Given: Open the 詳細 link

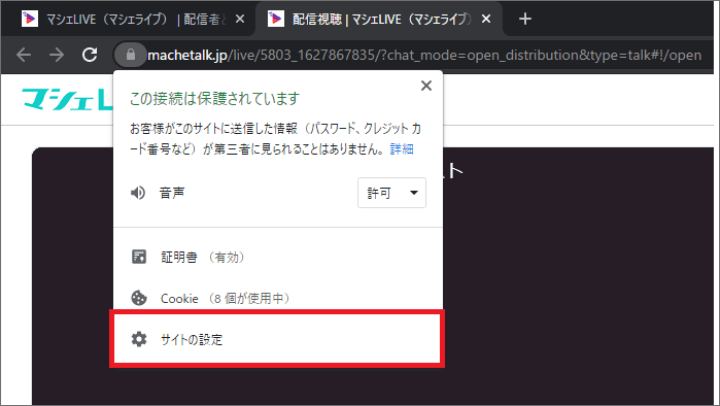Looking at the screenshot, I should coord(401,149).
